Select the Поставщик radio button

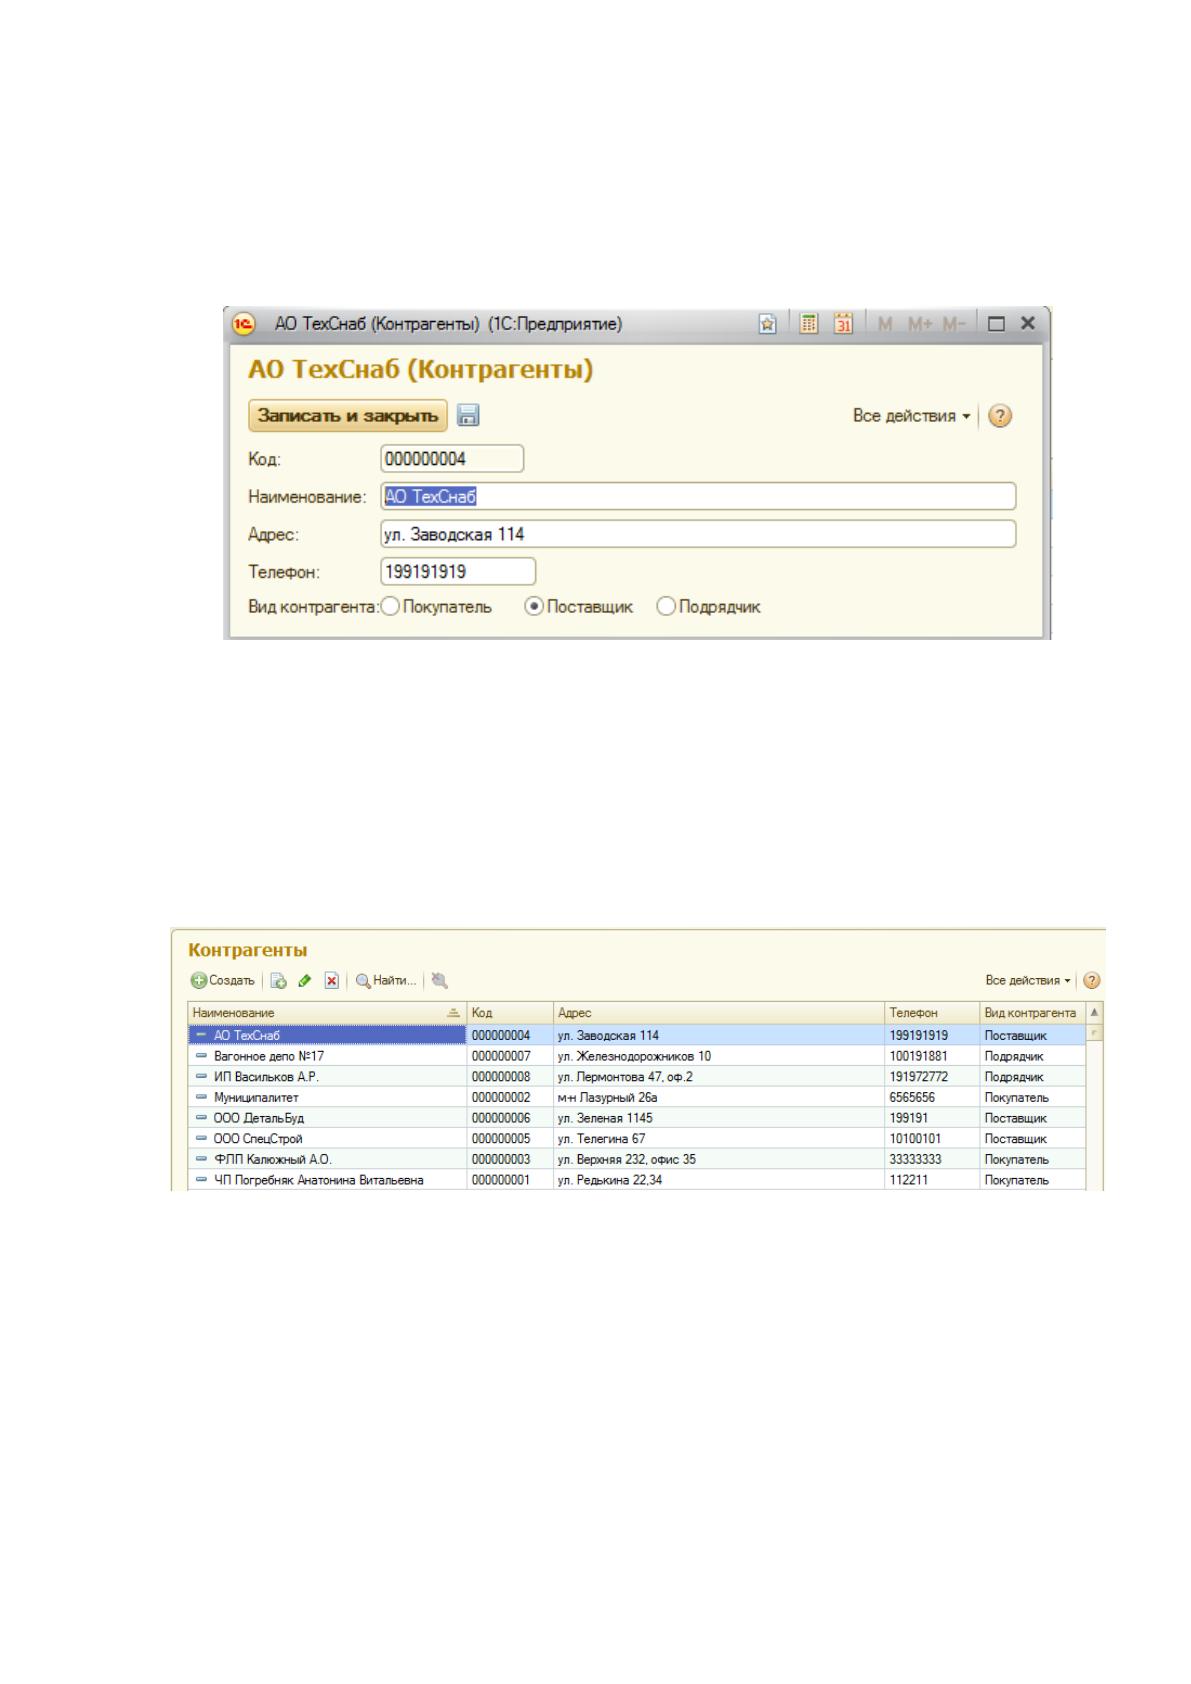tap(534, 606)
